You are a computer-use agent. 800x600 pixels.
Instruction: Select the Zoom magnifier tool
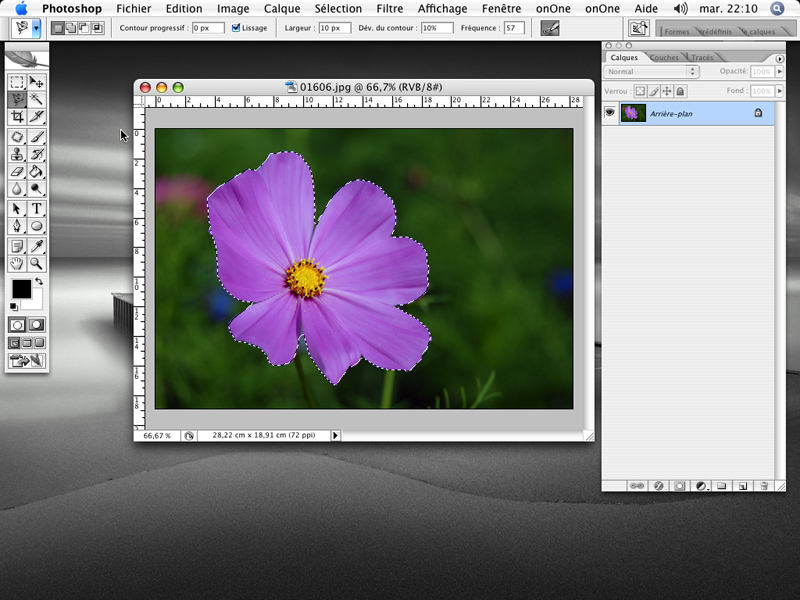36,264
